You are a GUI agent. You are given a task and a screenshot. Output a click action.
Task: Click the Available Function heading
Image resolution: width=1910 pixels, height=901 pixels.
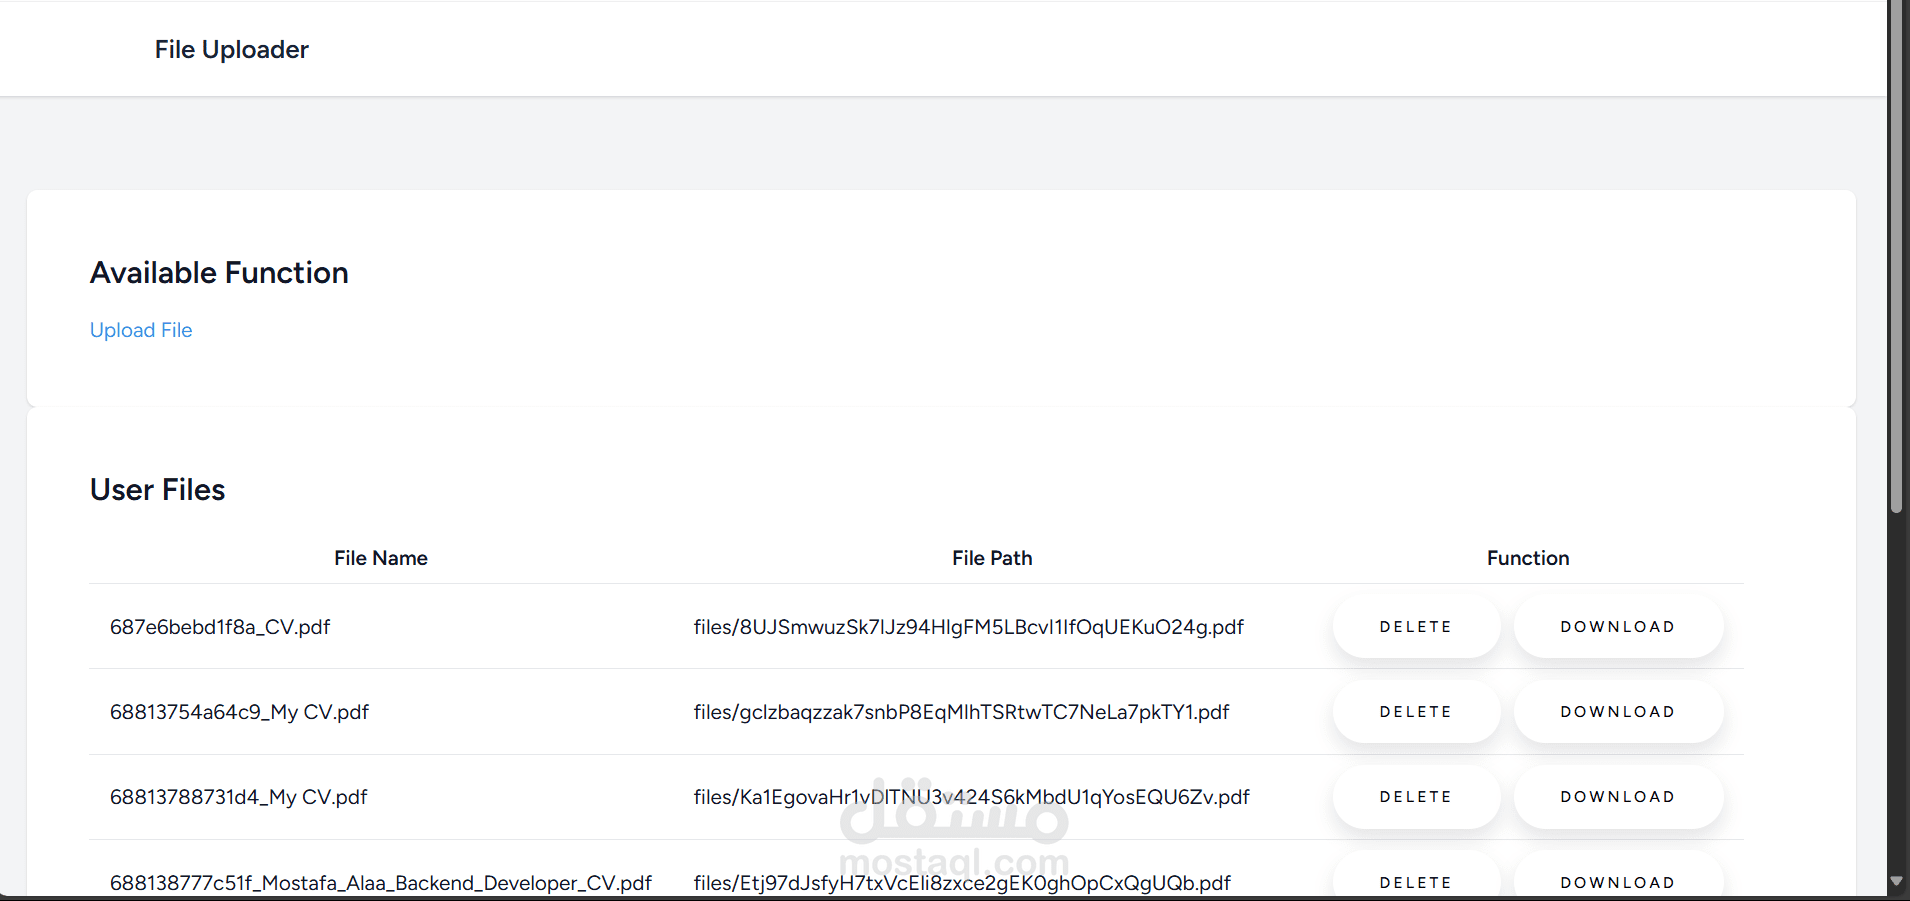click(219, 273)
